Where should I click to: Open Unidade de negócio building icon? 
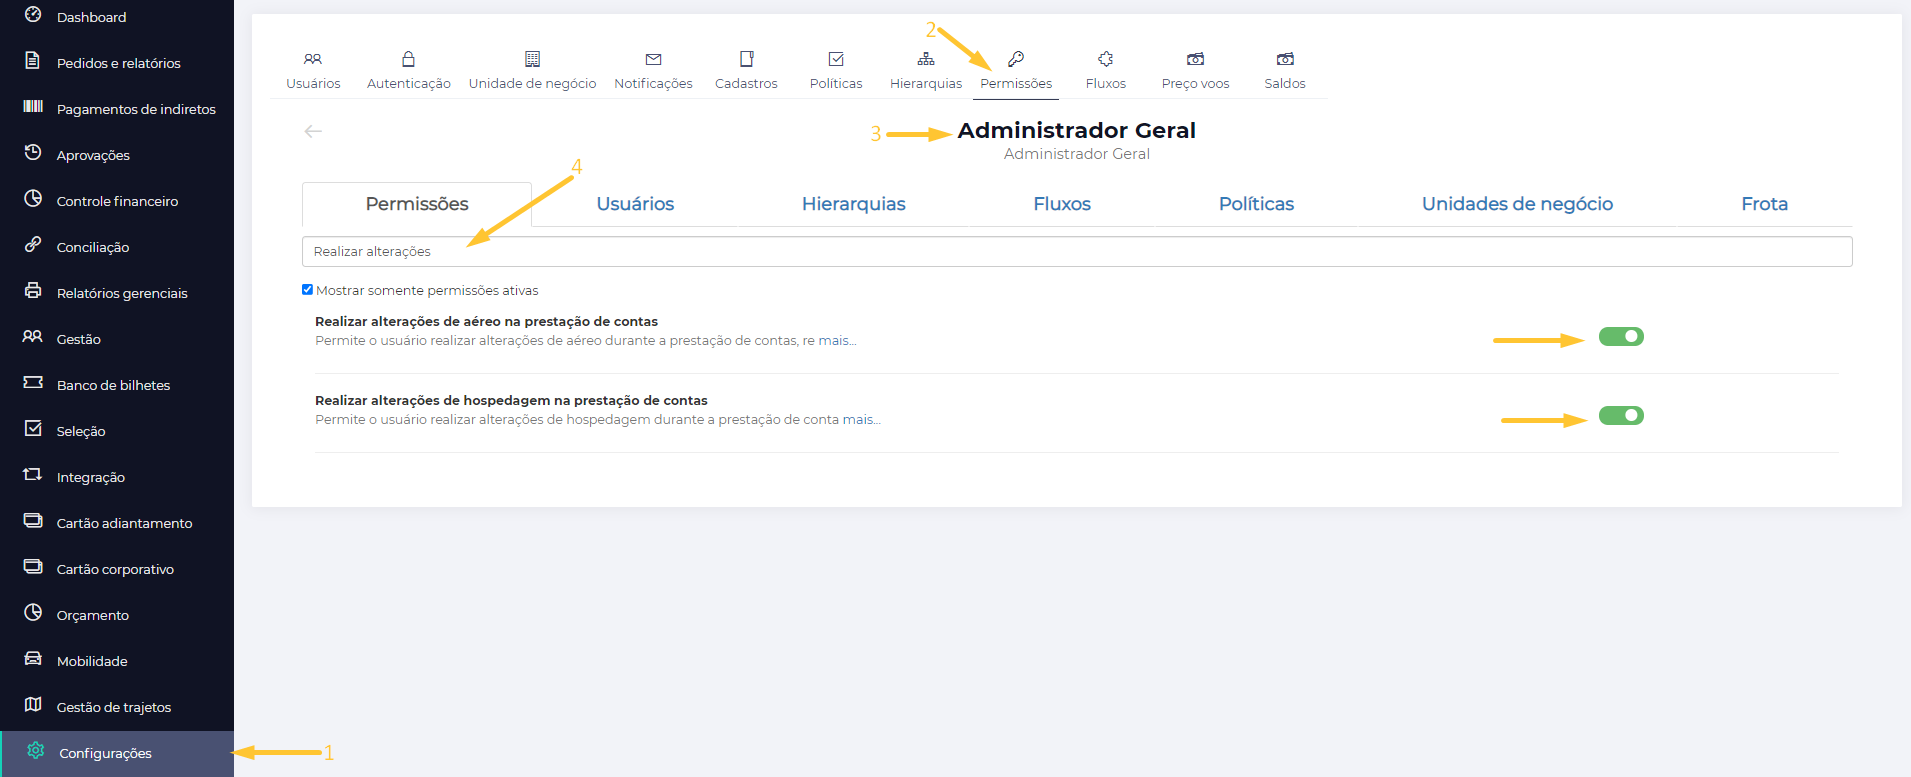pos(532,60)
